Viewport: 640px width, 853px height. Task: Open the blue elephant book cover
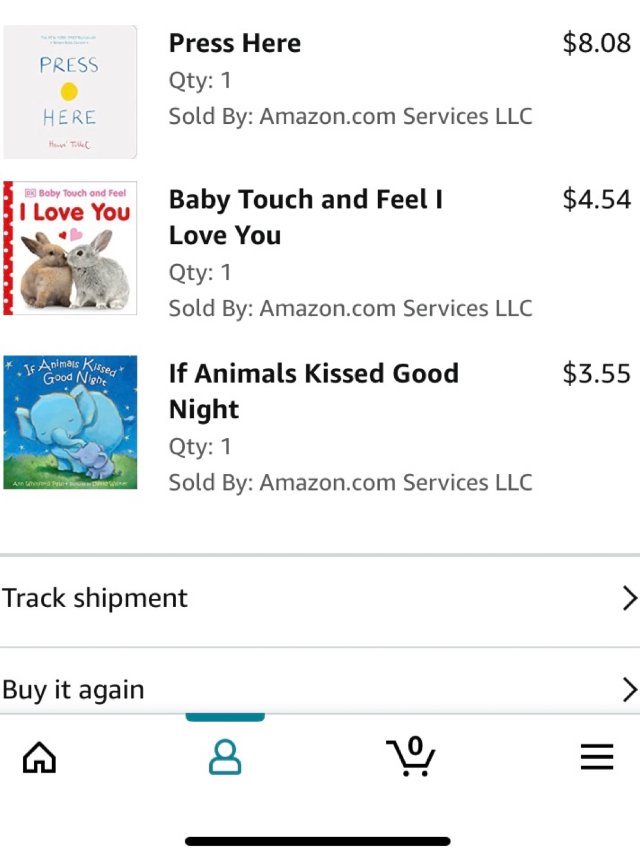70,422
